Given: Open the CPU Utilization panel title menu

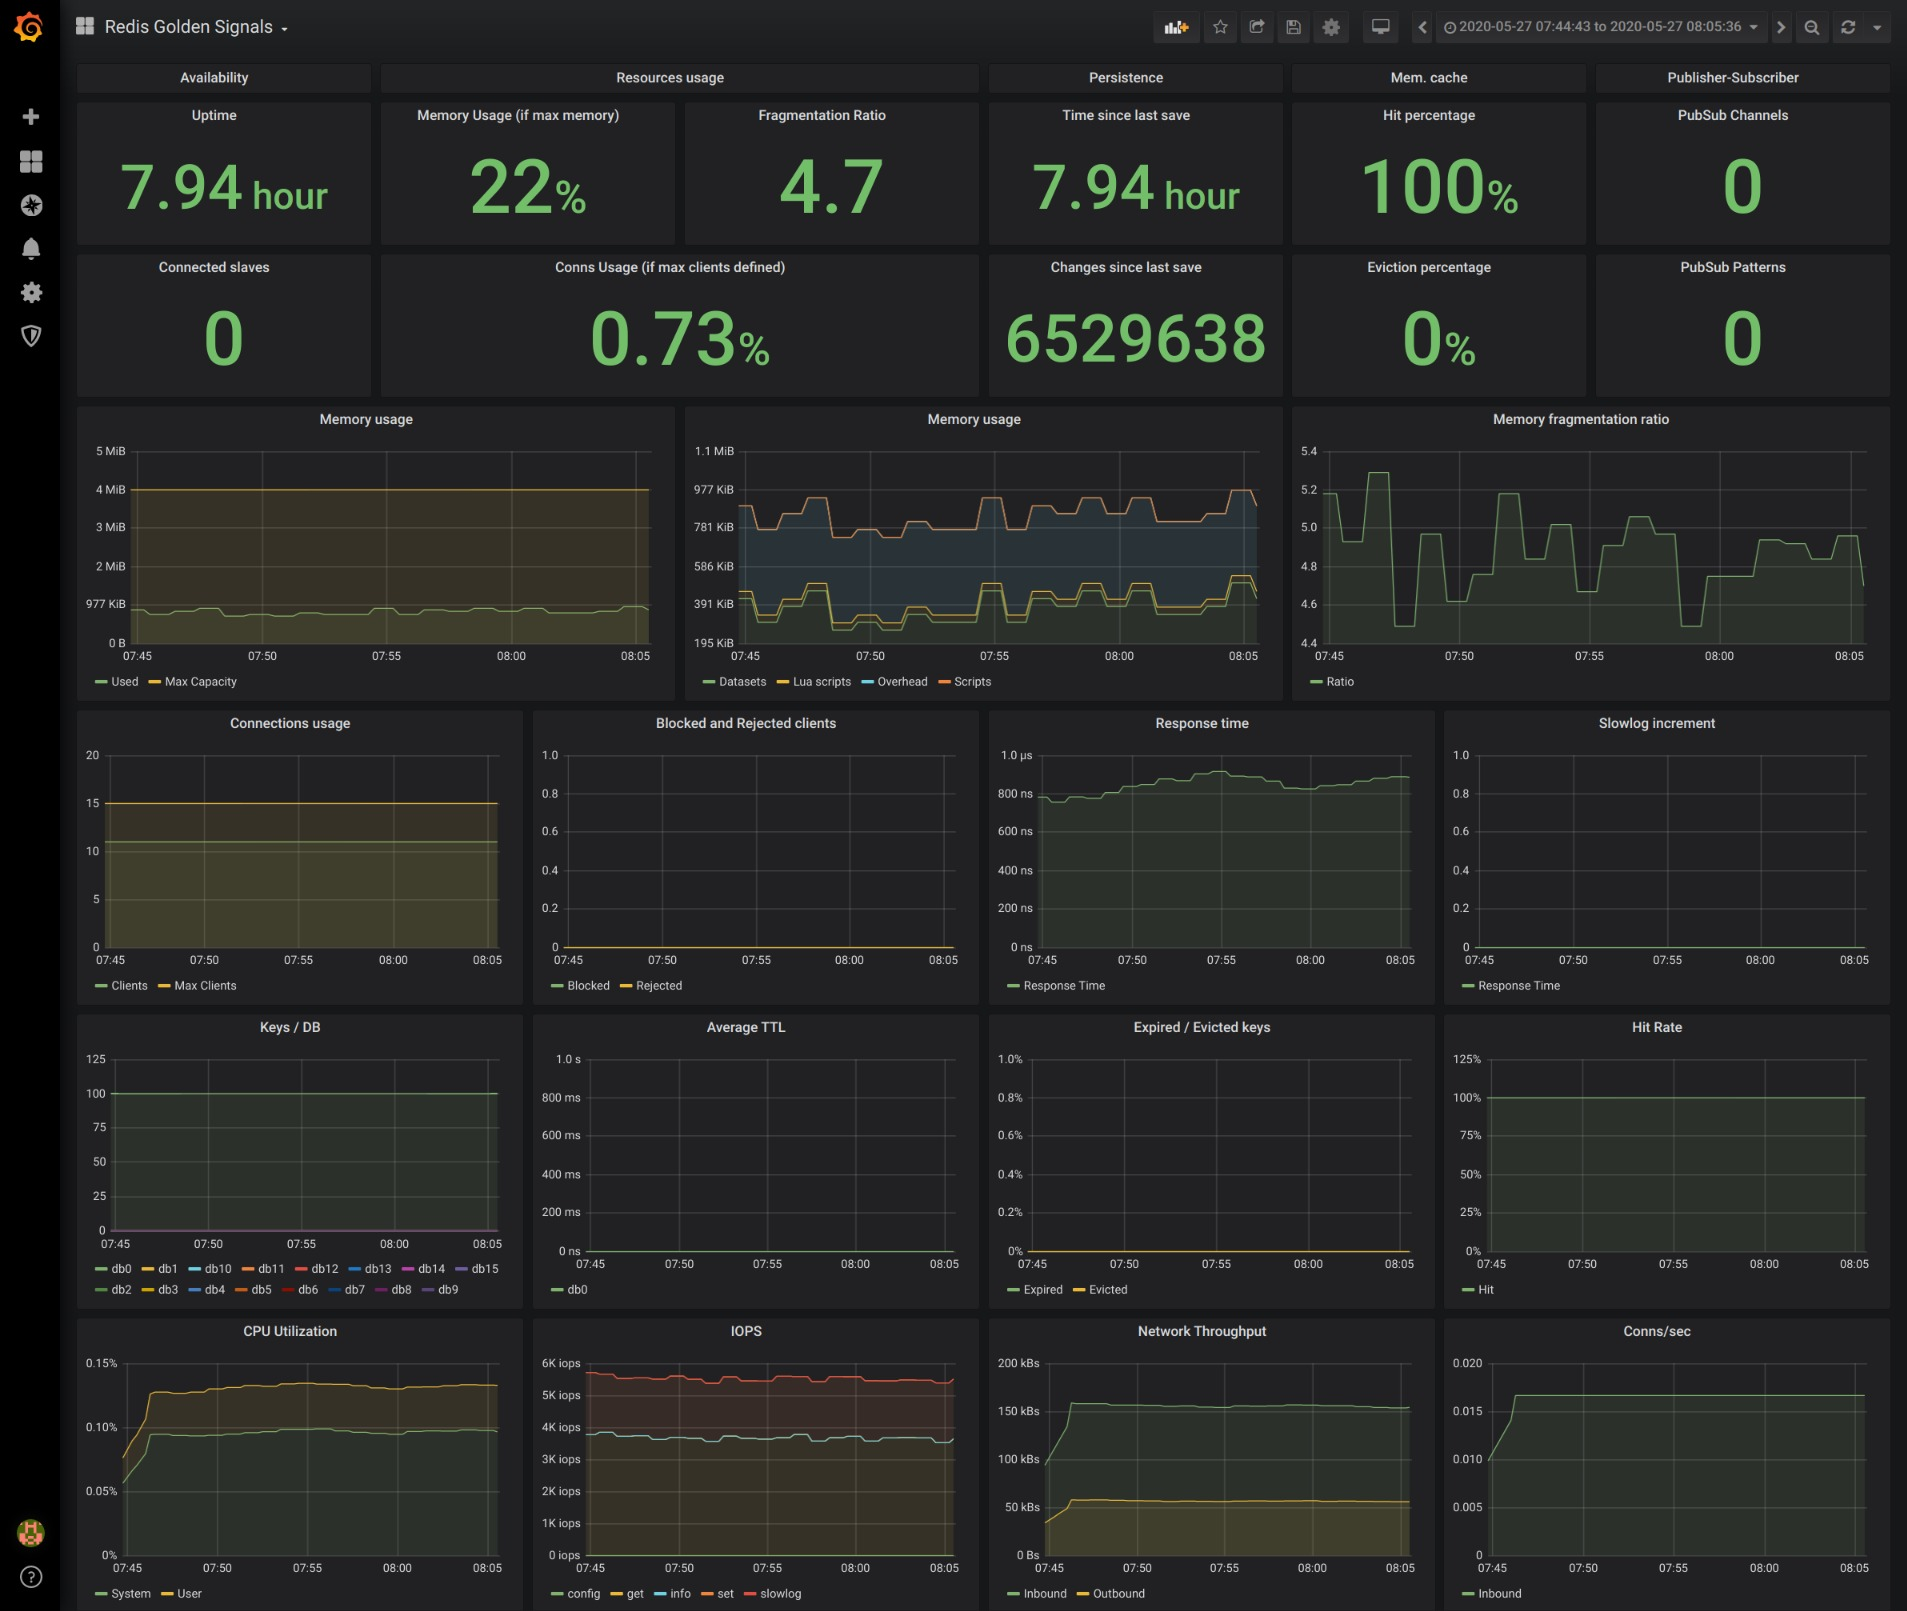Looking at the screenshot, I should pyautogui.click(x=290, y=1331).
